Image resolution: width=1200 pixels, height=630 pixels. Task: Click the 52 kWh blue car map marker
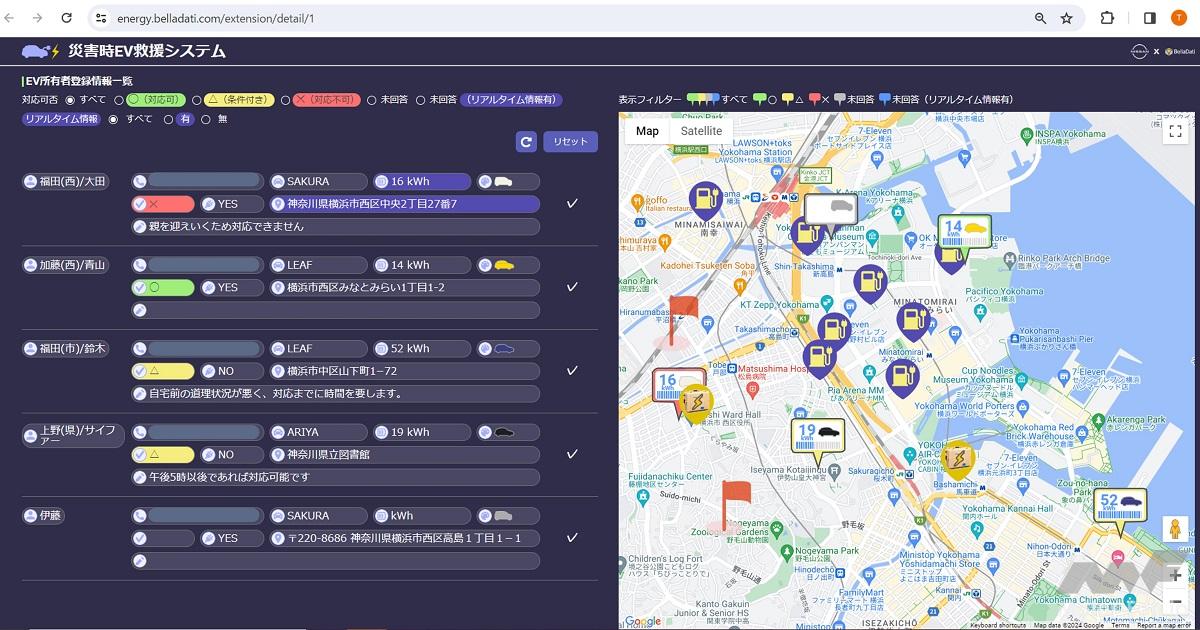[1118, 505]
